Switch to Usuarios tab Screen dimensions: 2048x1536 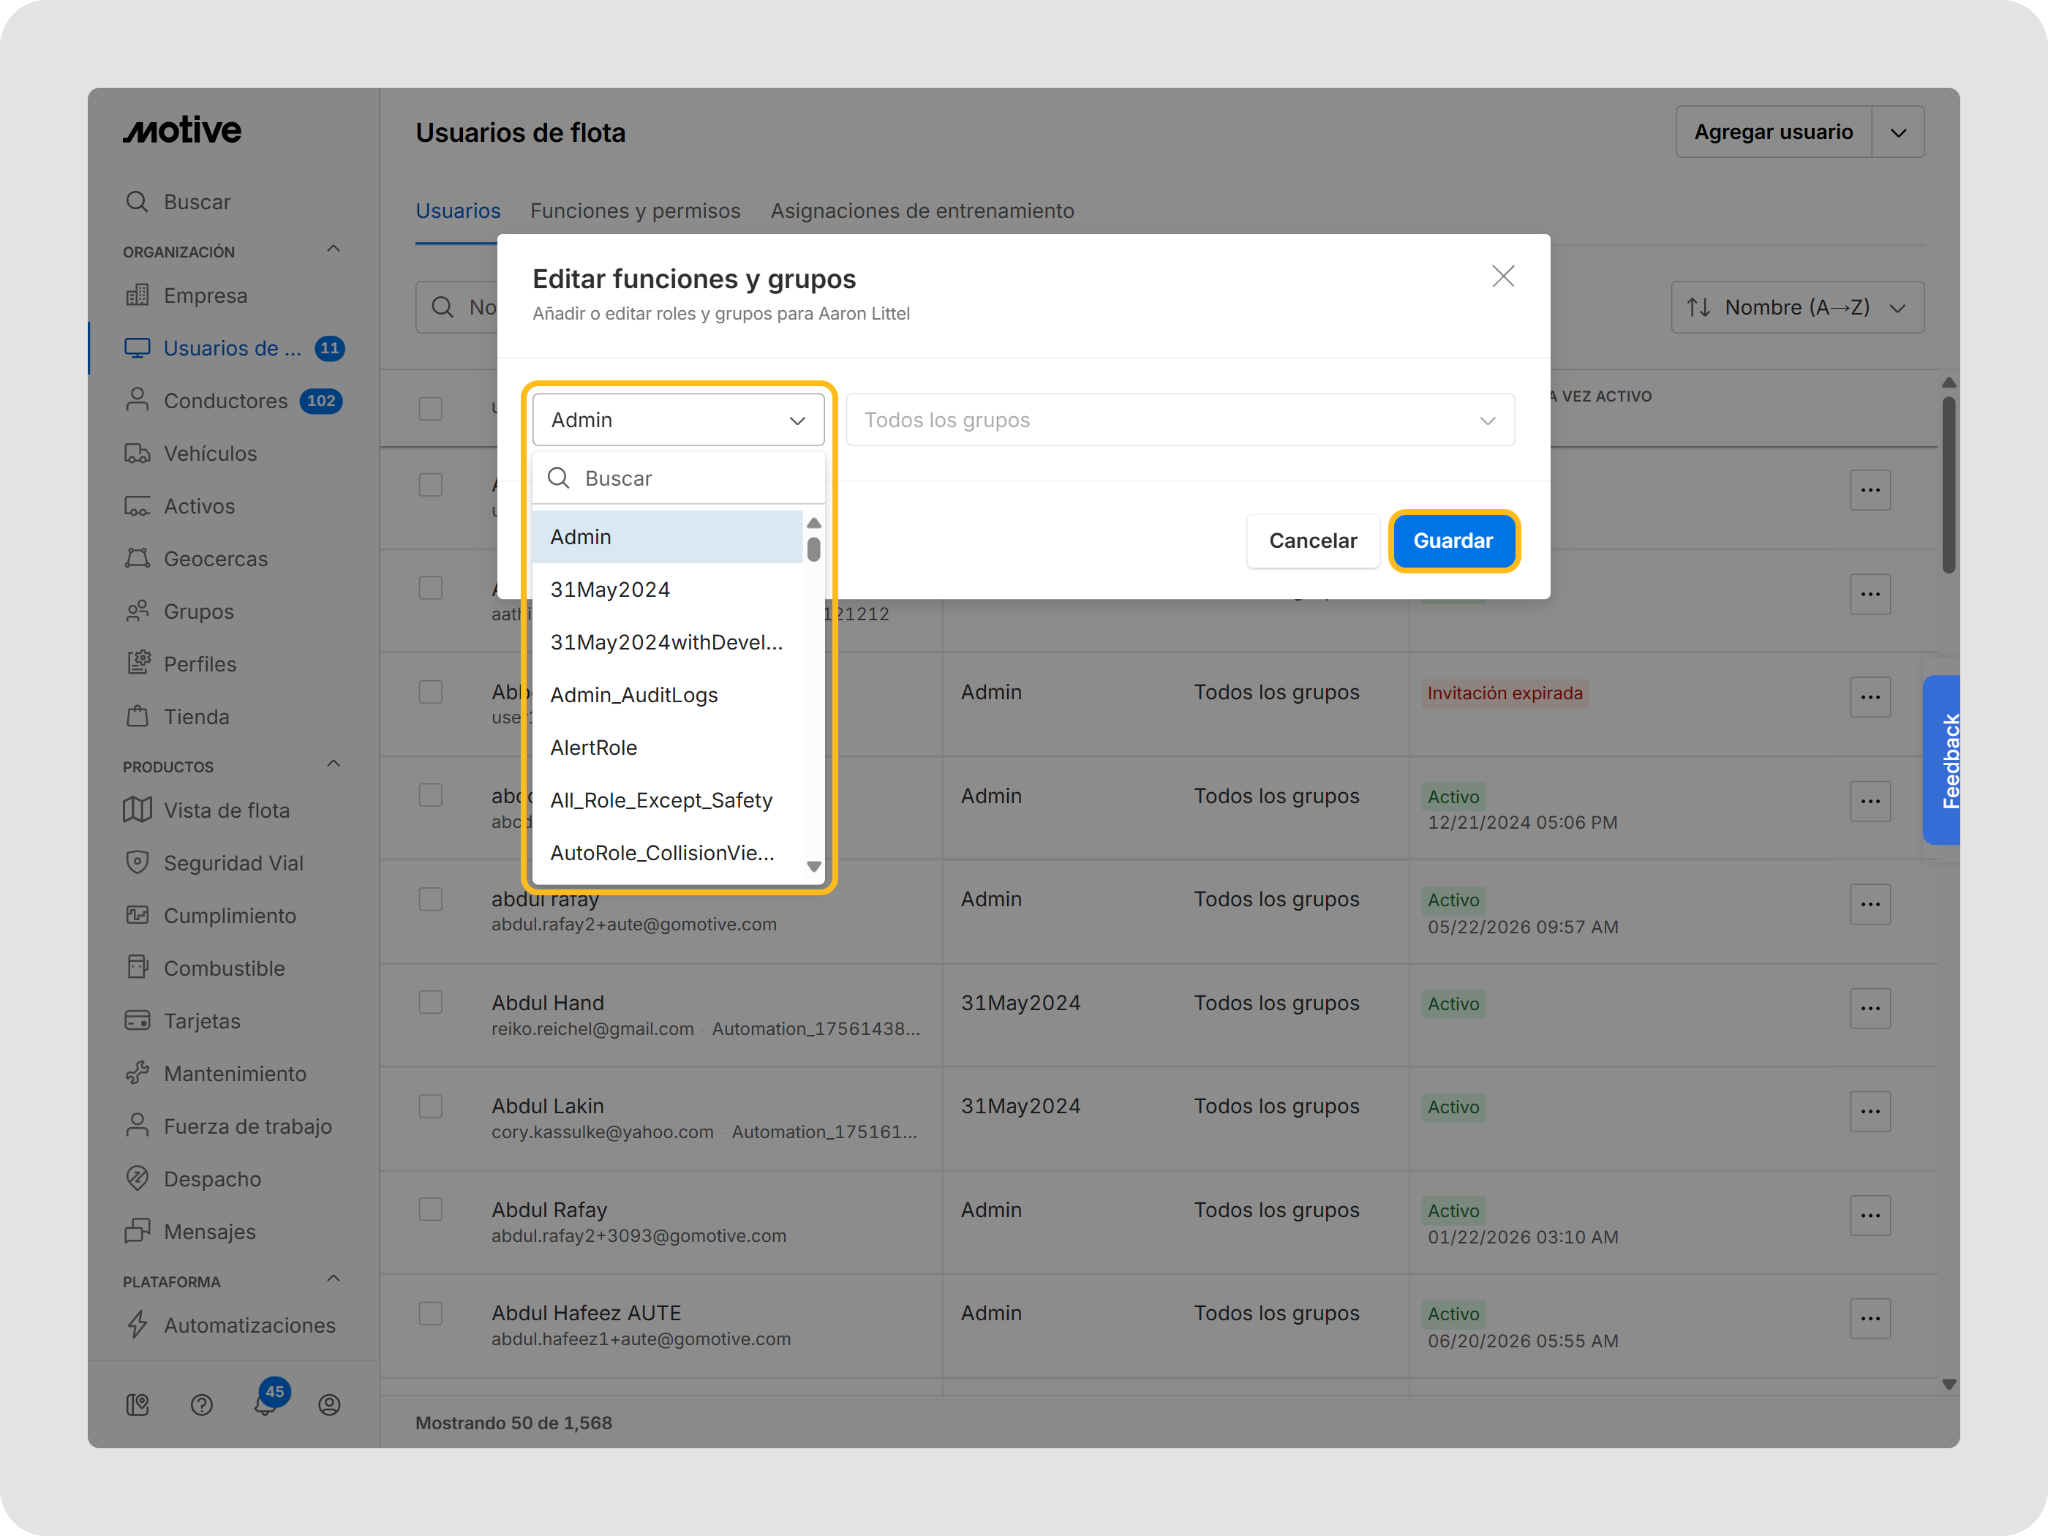tap(458, 211)
